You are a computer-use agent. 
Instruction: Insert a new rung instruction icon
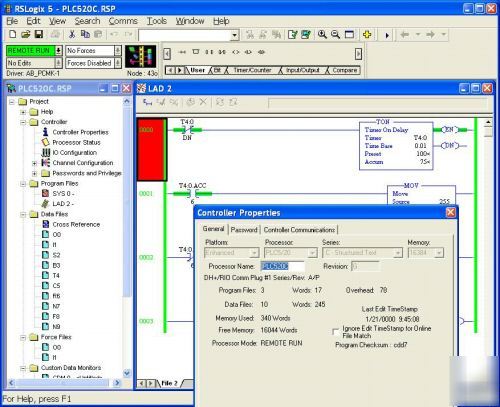[x=182, y=52]
